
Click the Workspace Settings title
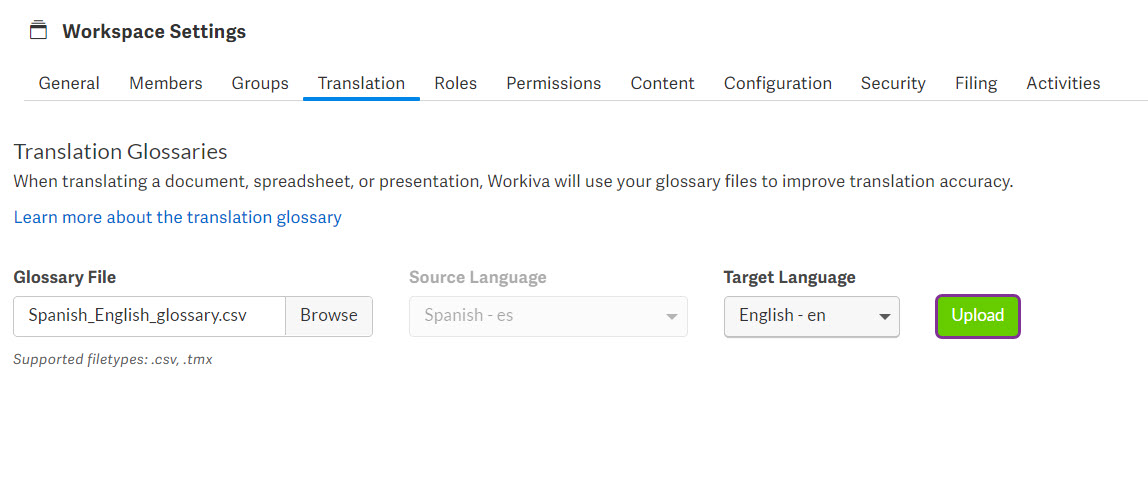pyautogui.click(x=154, y=31)
